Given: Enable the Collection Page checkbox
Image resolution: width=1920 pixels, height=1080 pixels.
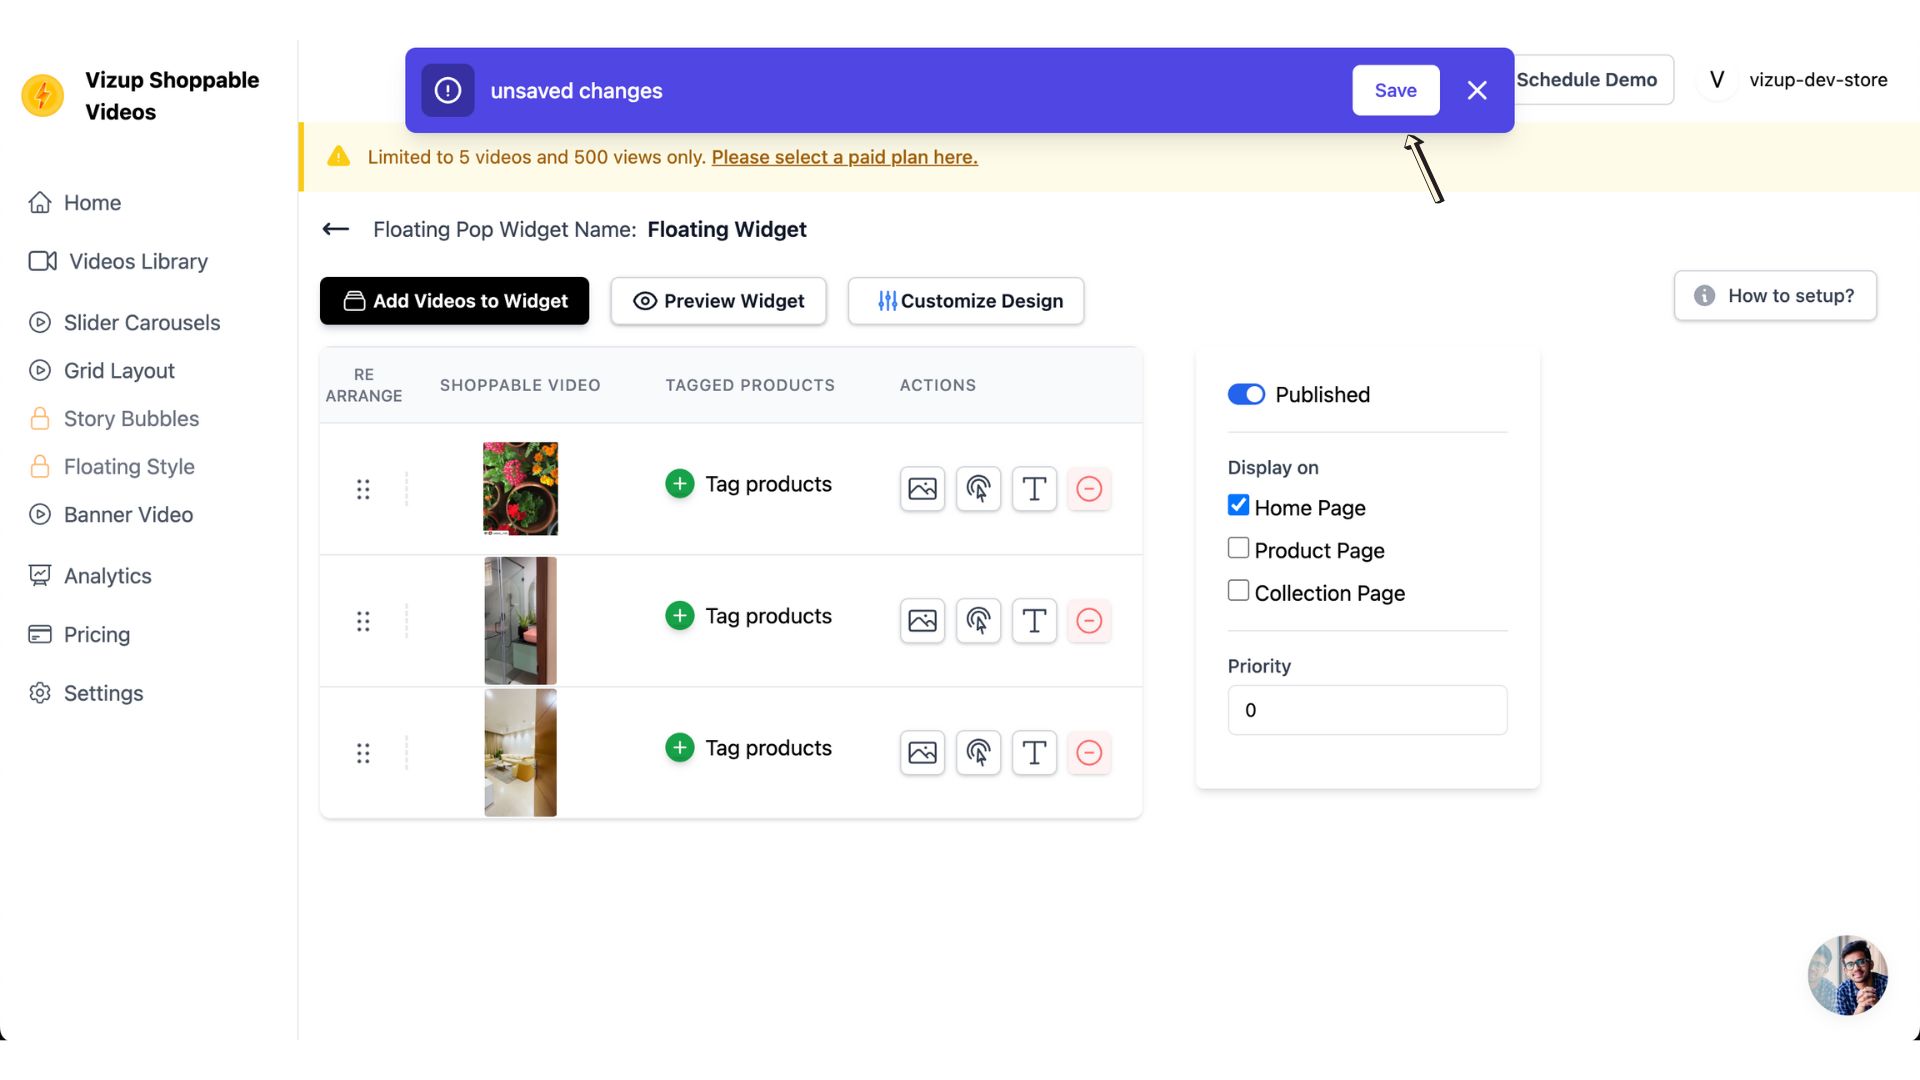Looking at the screenshot, I should 1237,591.
